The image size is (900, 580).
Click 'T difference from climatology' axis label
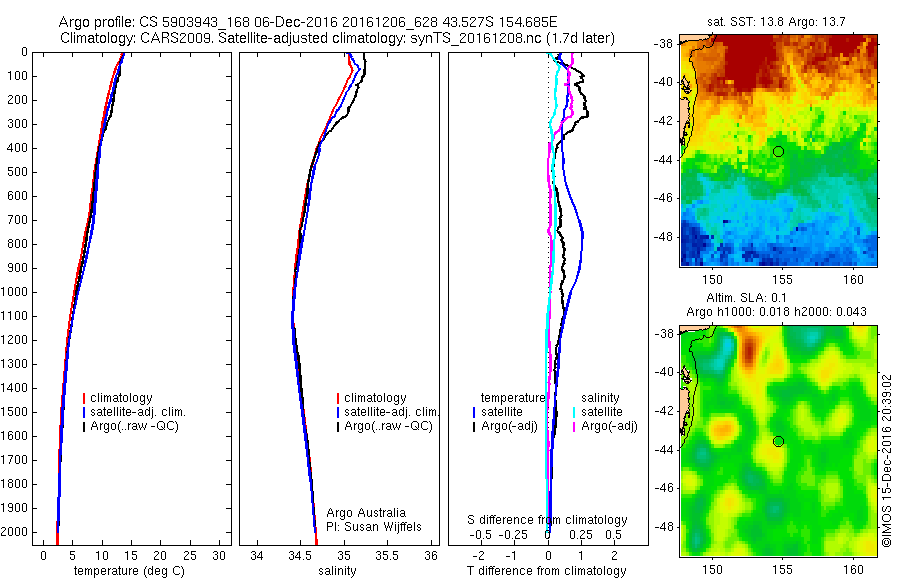point(546,571)
